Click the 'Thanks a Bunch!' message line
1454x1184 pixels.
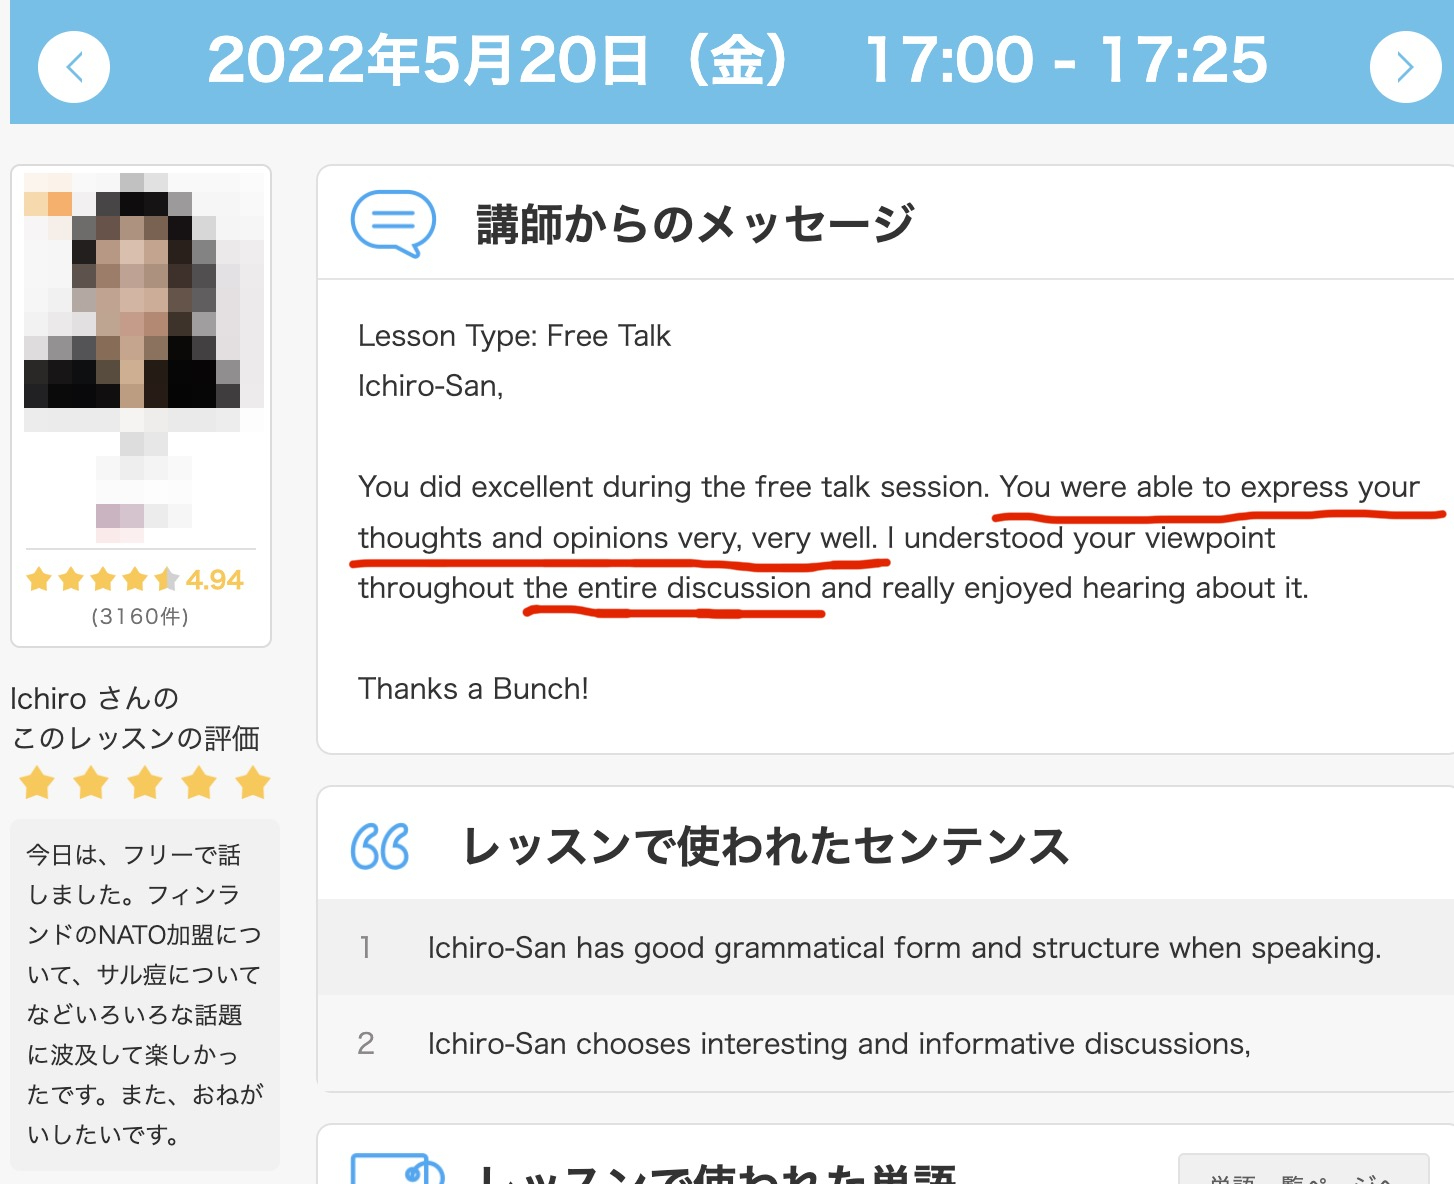point(473,688)
